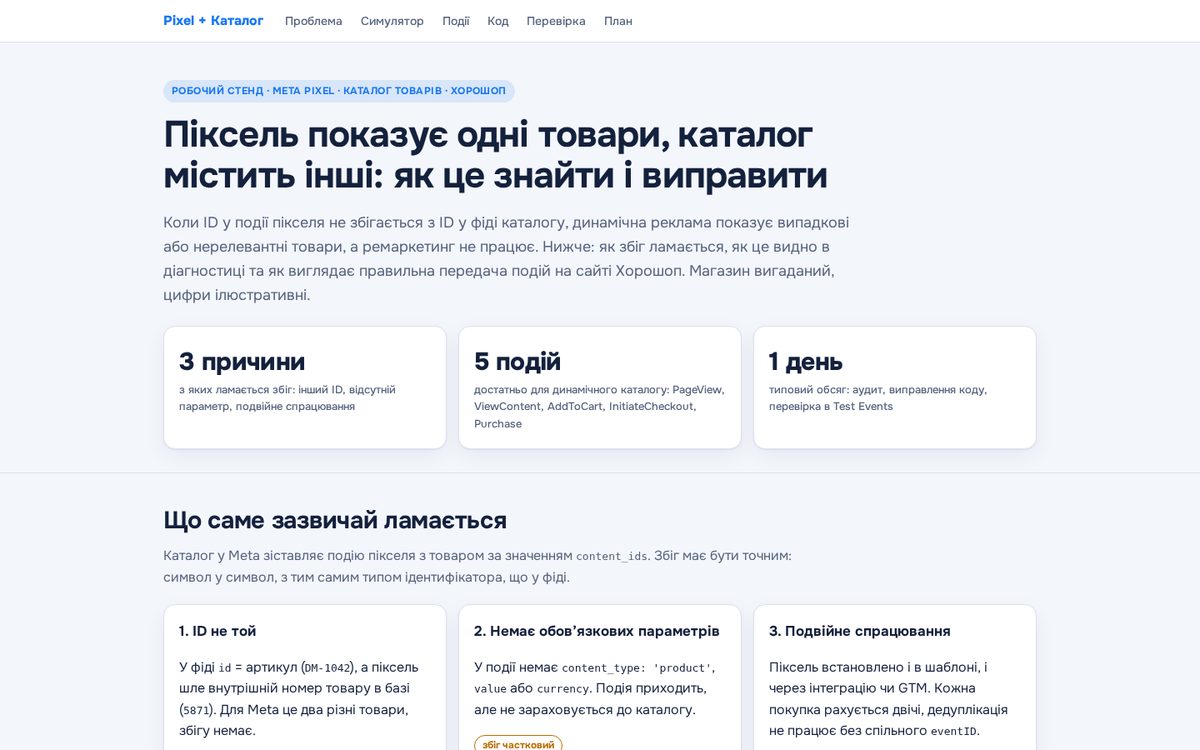Navigate to the Перевірка section
This screenshot has width=1200, height=750.
tap(556, 21)
